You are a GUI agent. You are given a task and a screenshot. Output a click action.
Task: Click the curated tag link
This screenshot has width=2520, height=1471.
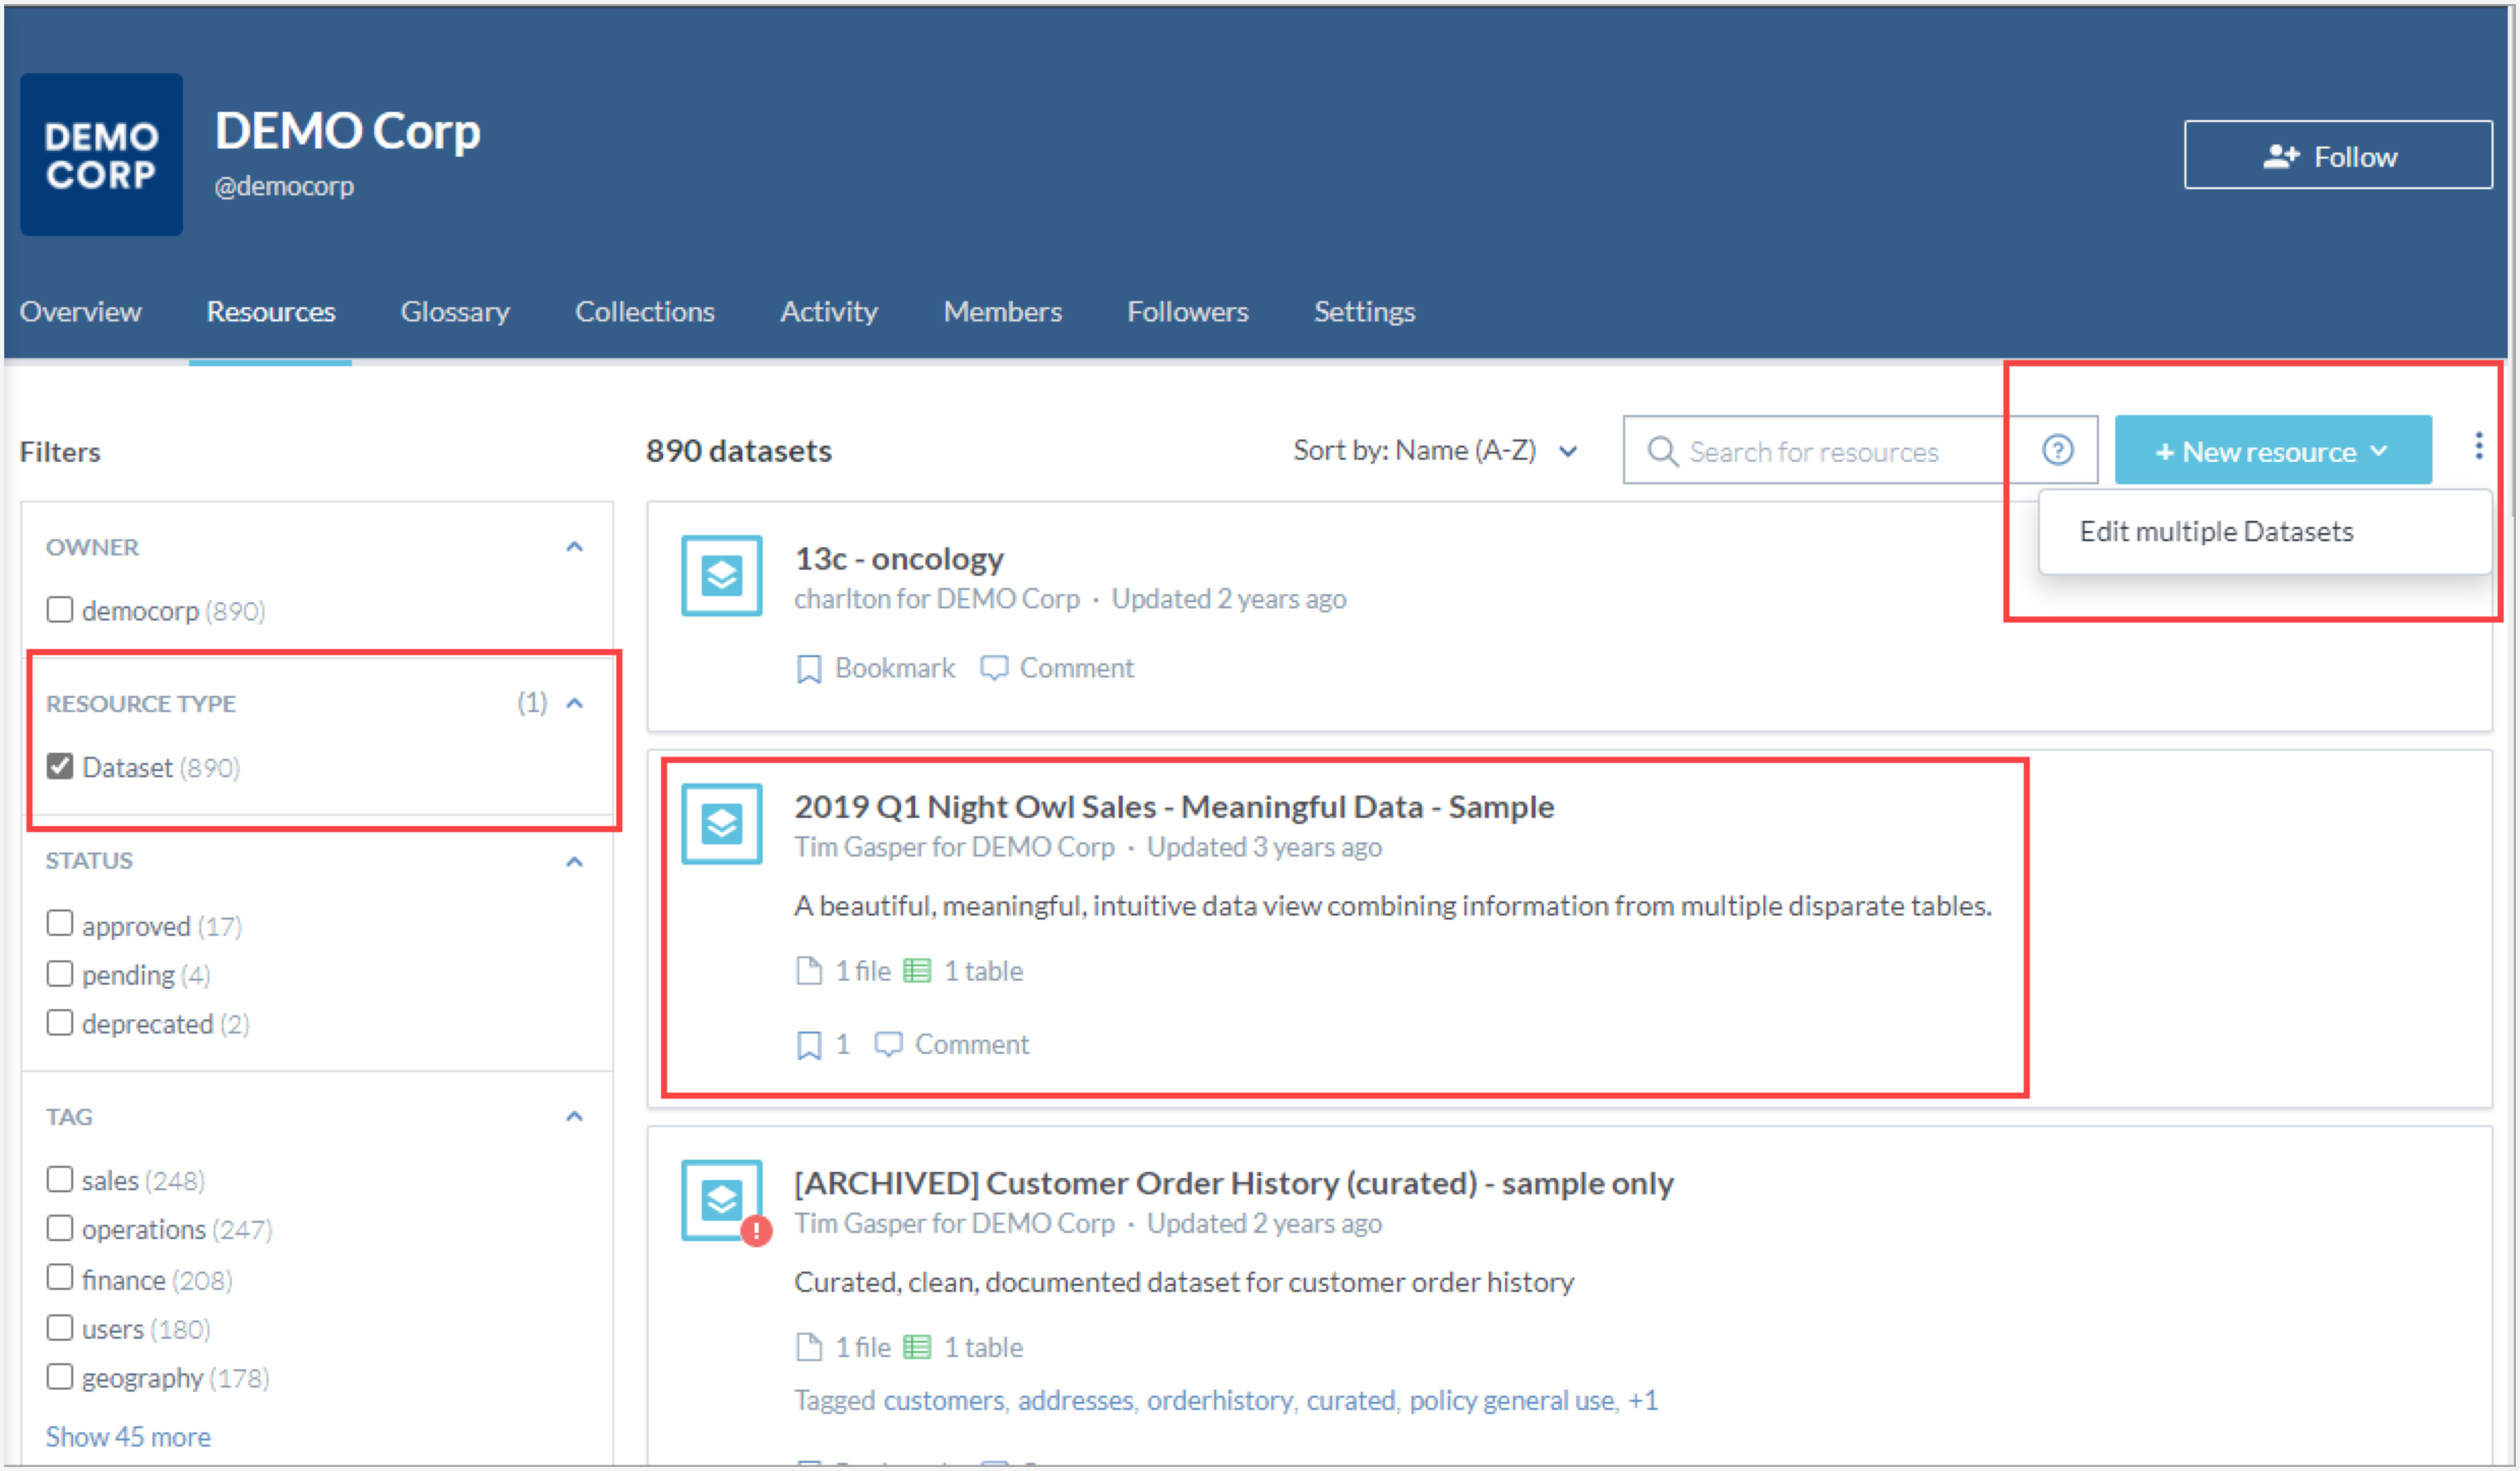pyautogui.click(x=1350, y=1400)
